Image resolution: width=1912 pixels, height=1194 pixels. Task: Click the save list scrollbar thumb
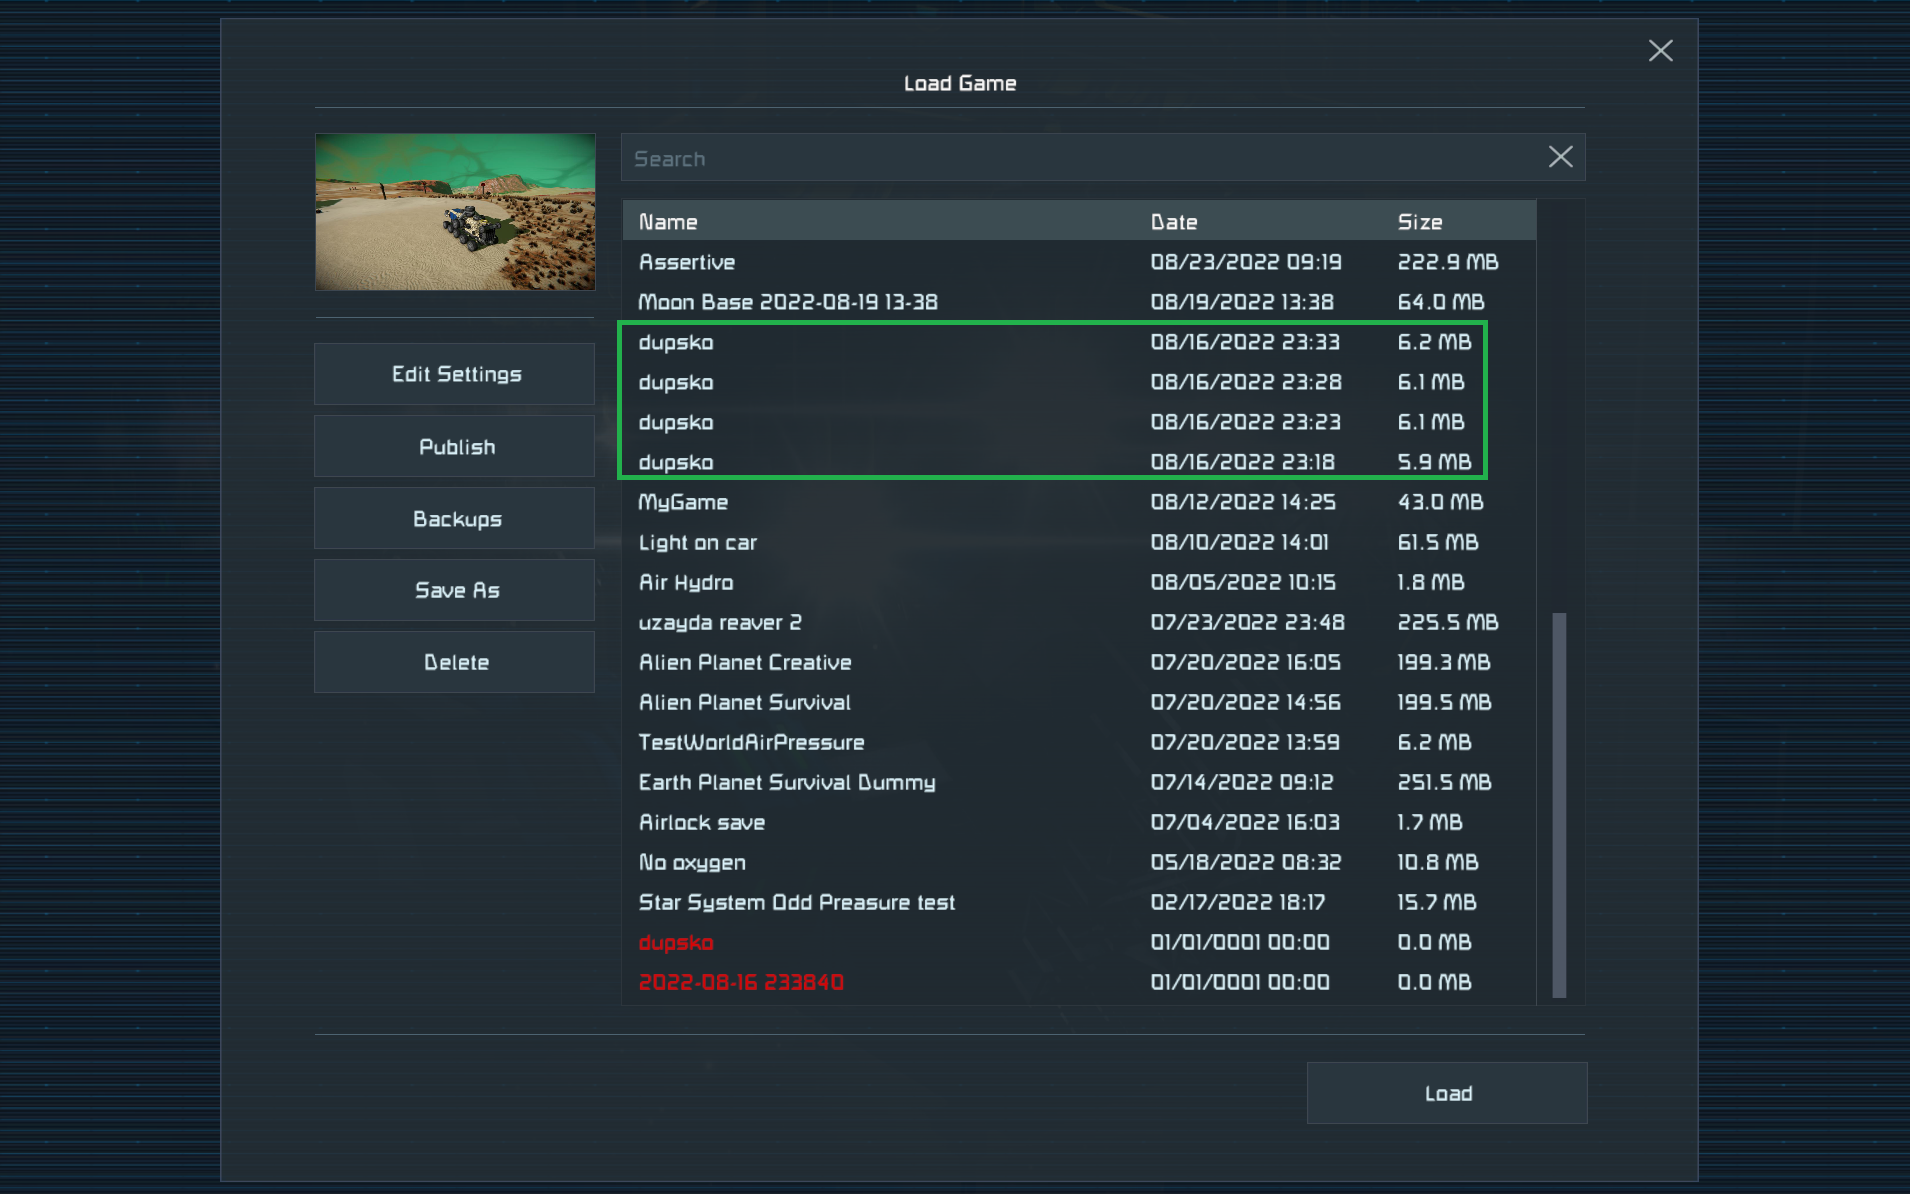1558,804
